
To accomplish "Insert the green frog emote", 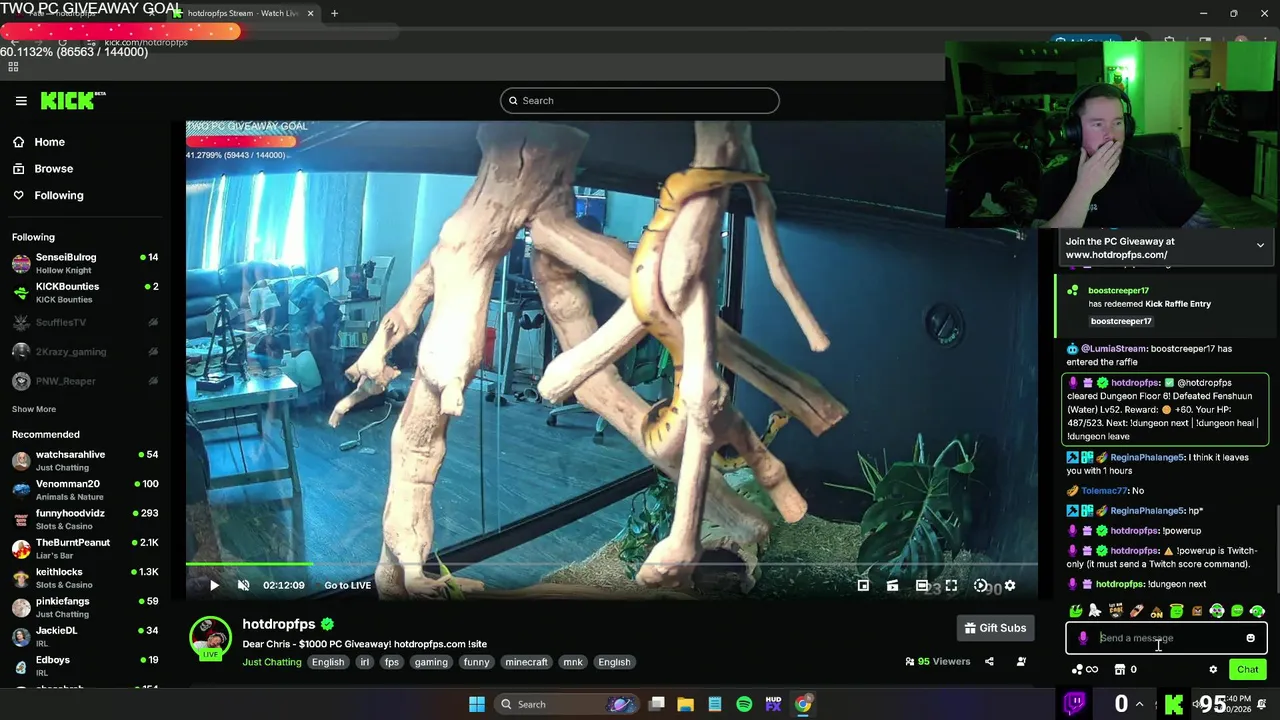I will (x=1076, y=611).
